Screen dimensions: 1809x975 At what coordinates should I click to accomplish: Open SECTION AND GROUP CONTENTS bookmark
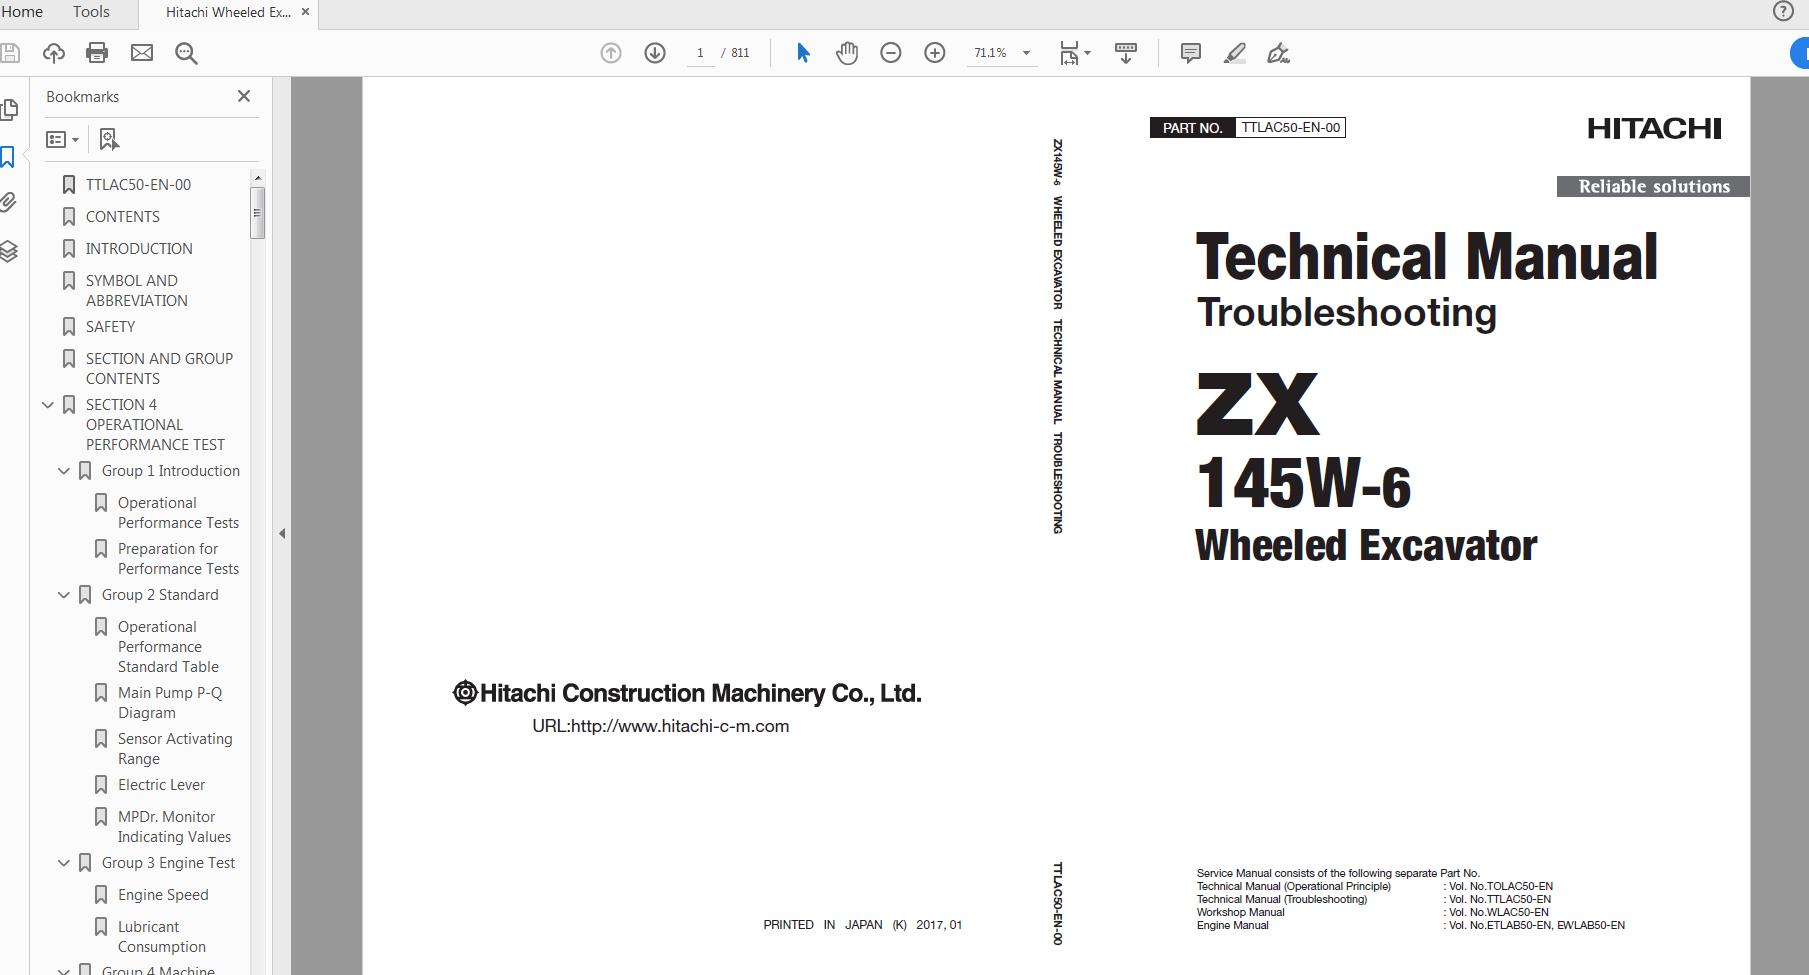point(159,369)
